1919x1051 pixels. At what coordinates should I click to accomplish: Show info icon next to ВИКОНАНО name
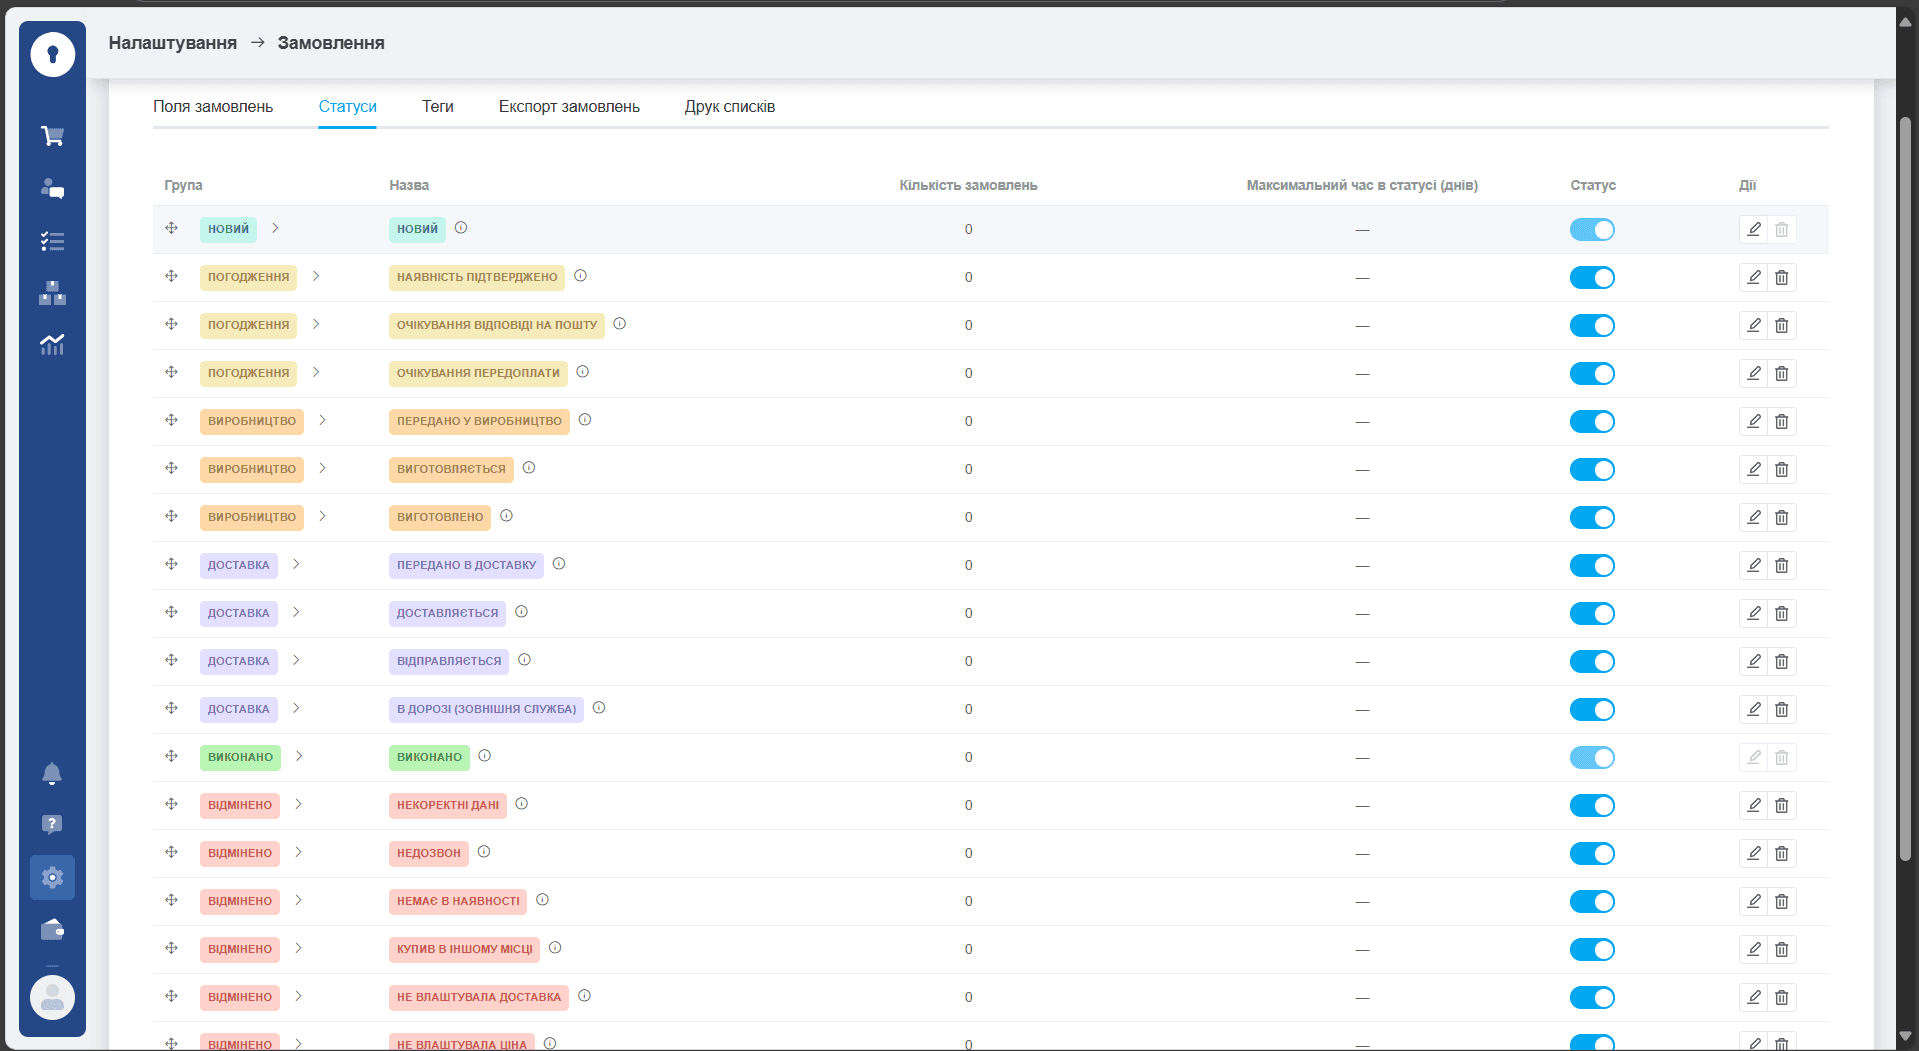484,756
